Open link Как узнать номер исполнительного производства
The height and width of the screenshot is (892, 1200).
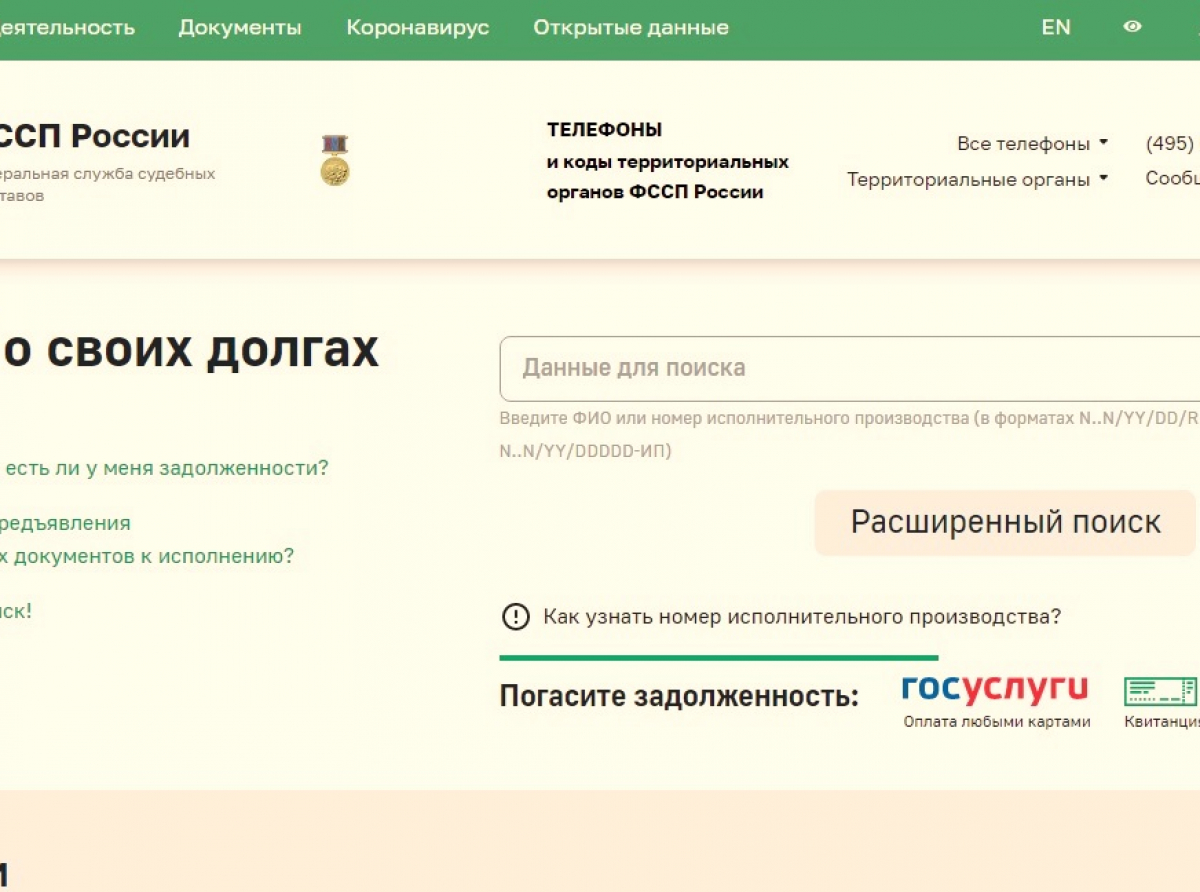pos(800,617)
